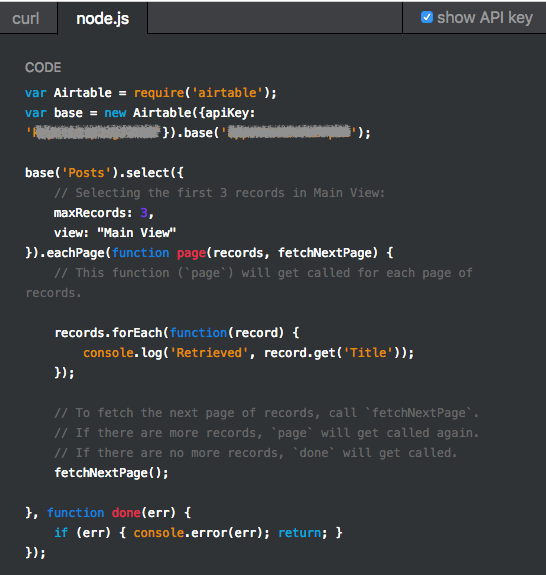Click the console.error(err); return line
The image size is (546, 575).
(198, 533)
